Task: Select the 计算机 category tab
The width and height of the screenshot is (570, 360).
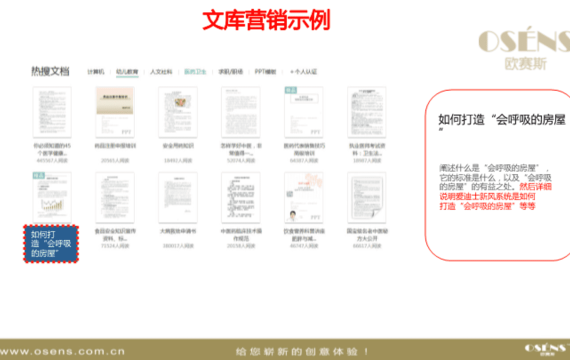Action: point(96,72)
